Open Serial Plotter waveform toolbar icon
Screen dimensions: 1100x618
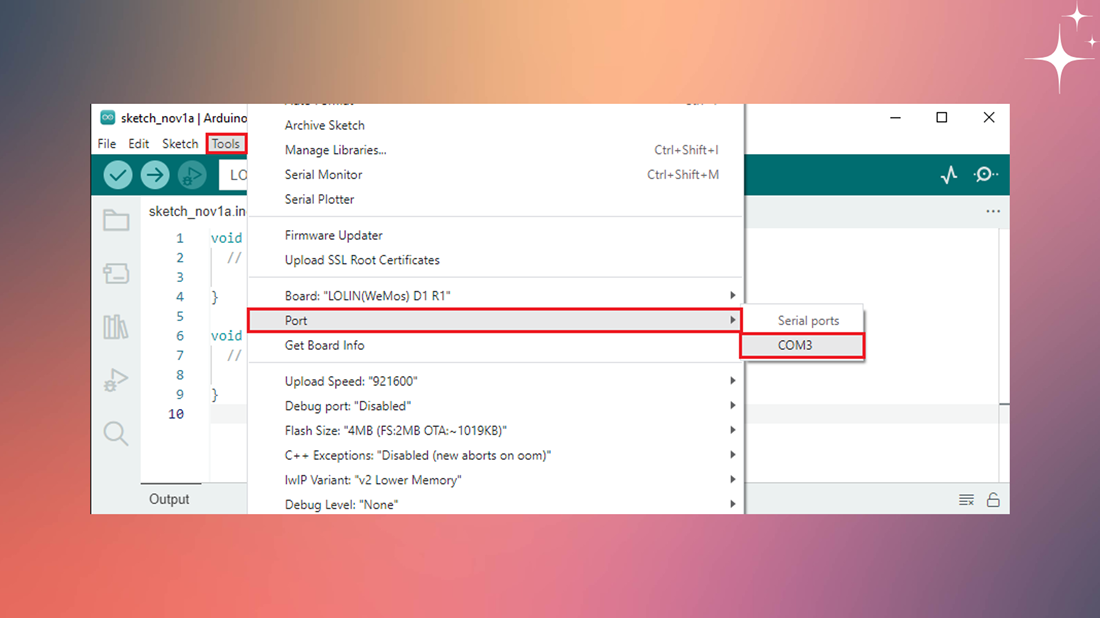(948, 175)
